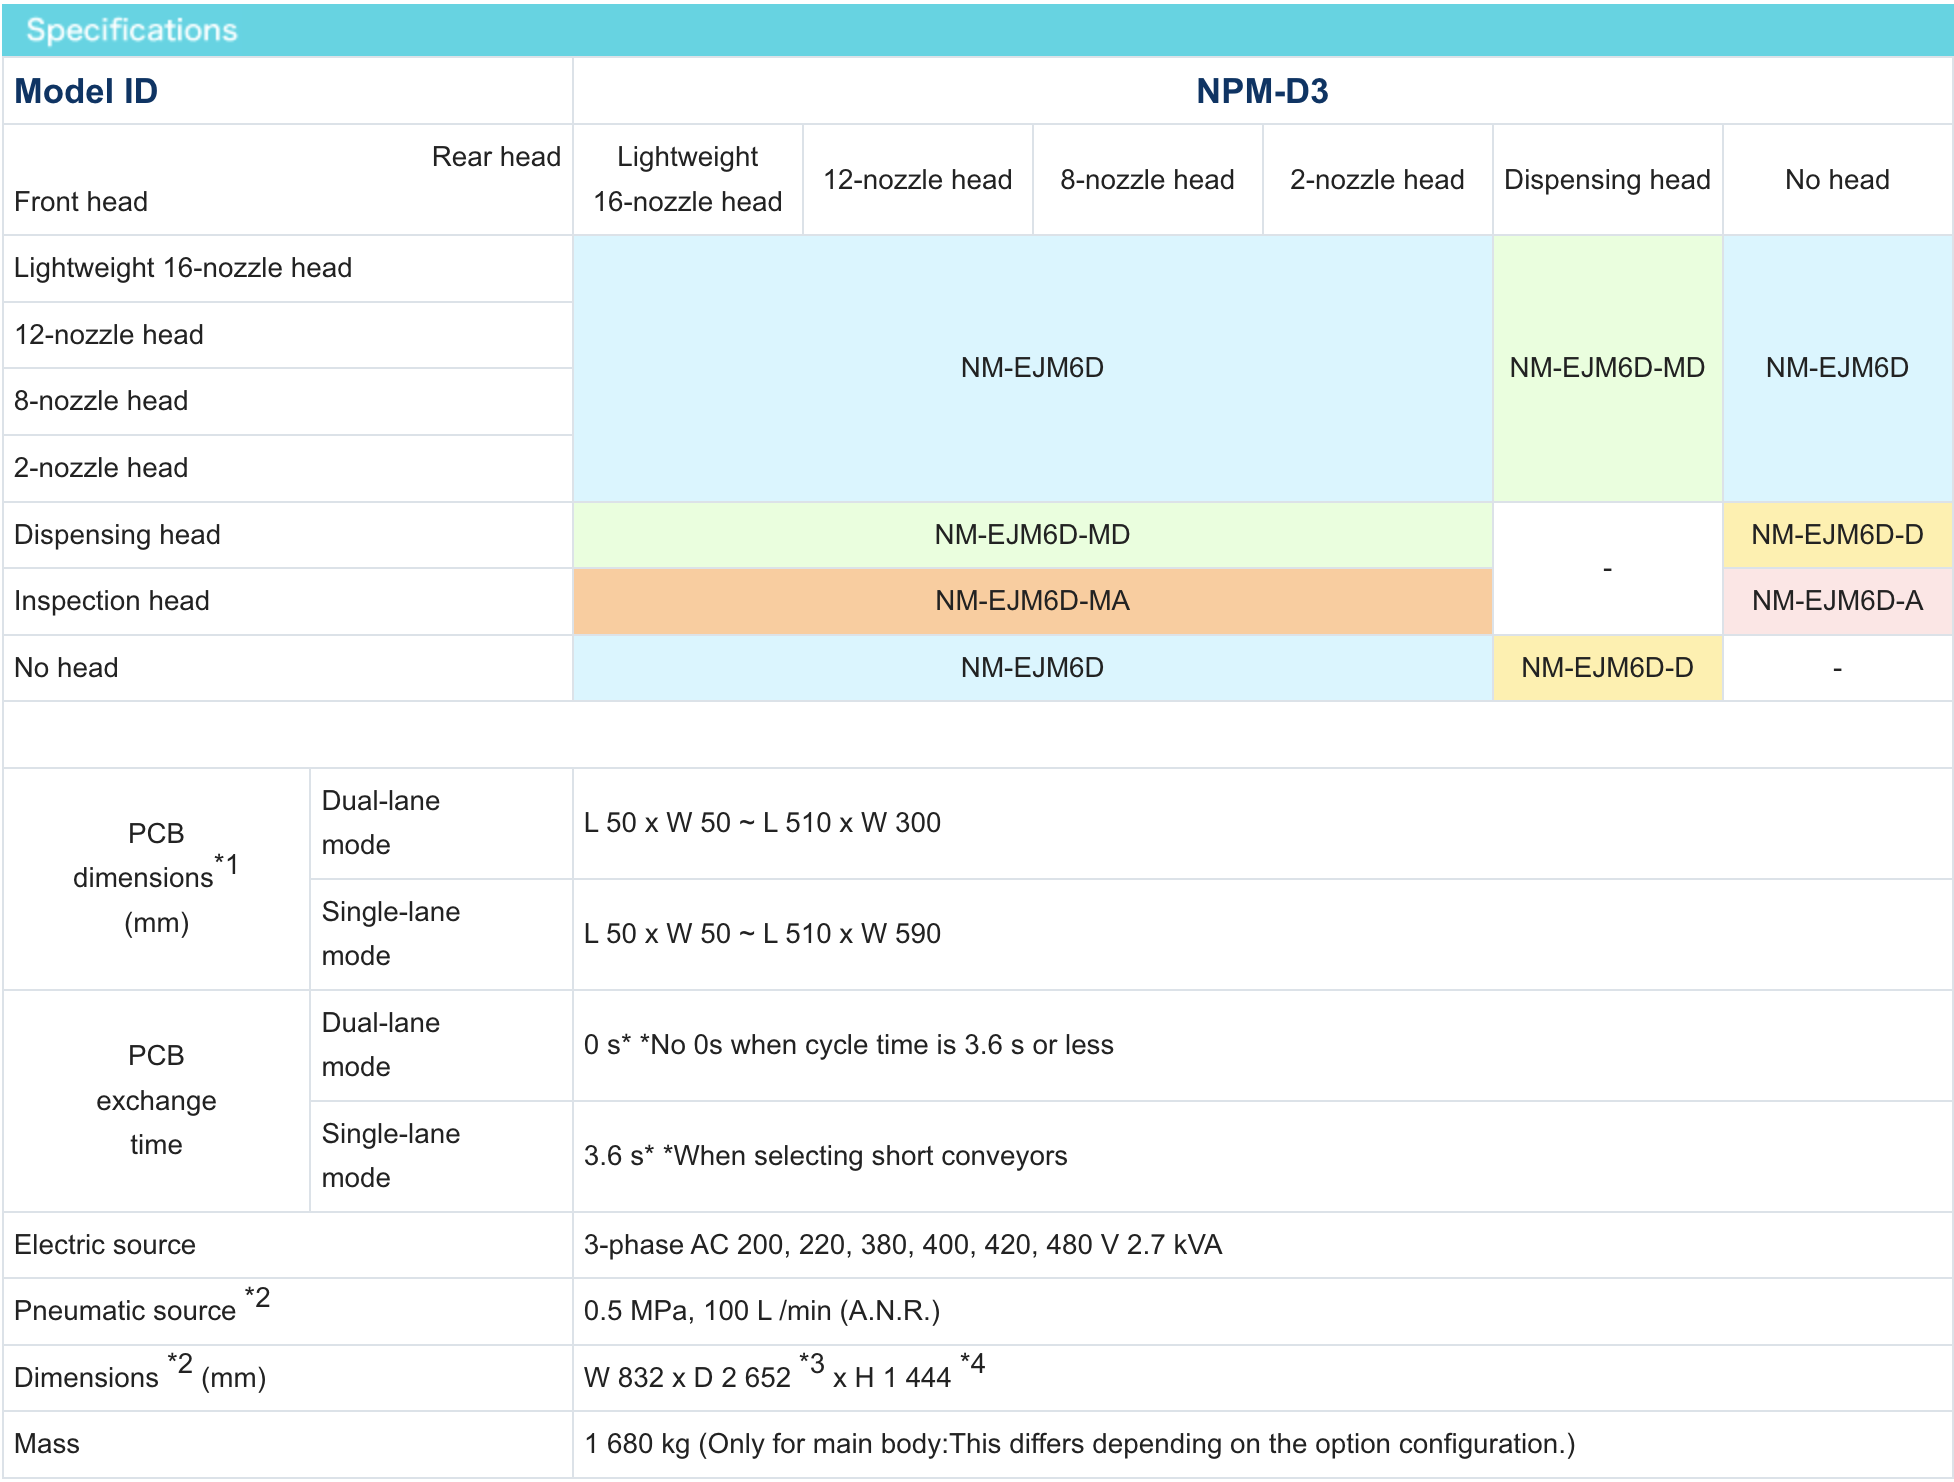Select "NM-EJM6D" in the No head row
This screenshot has width=1954, height=1482.
point(1032,667)
